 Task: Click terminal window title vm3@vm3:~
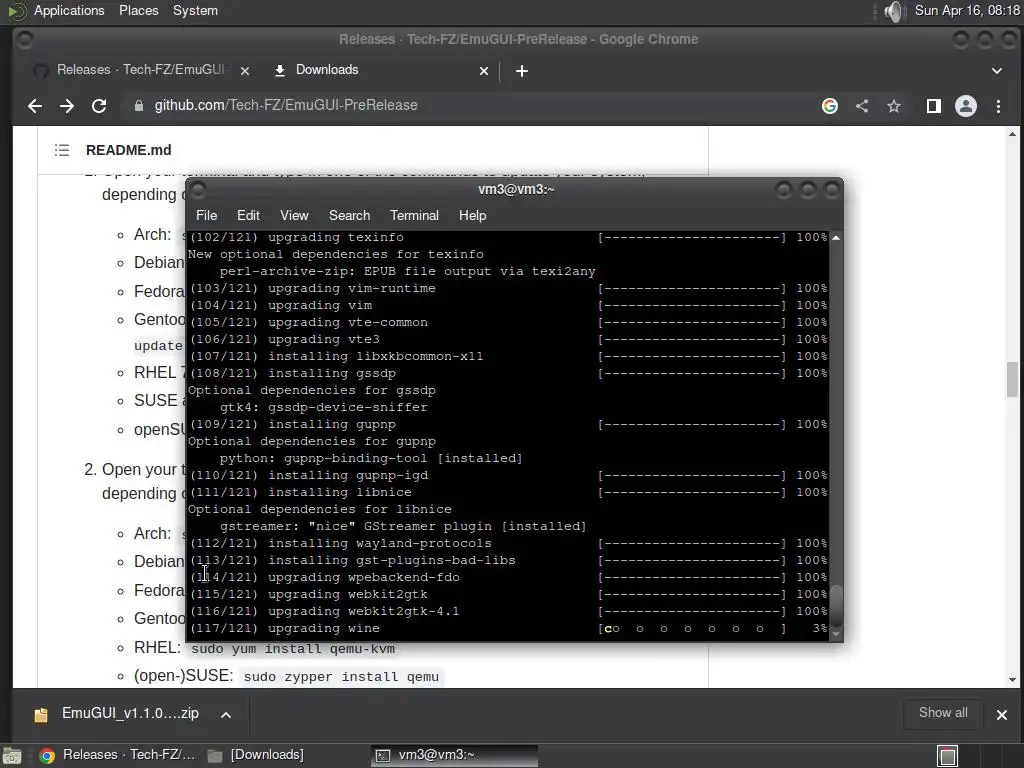coord(516,189)
